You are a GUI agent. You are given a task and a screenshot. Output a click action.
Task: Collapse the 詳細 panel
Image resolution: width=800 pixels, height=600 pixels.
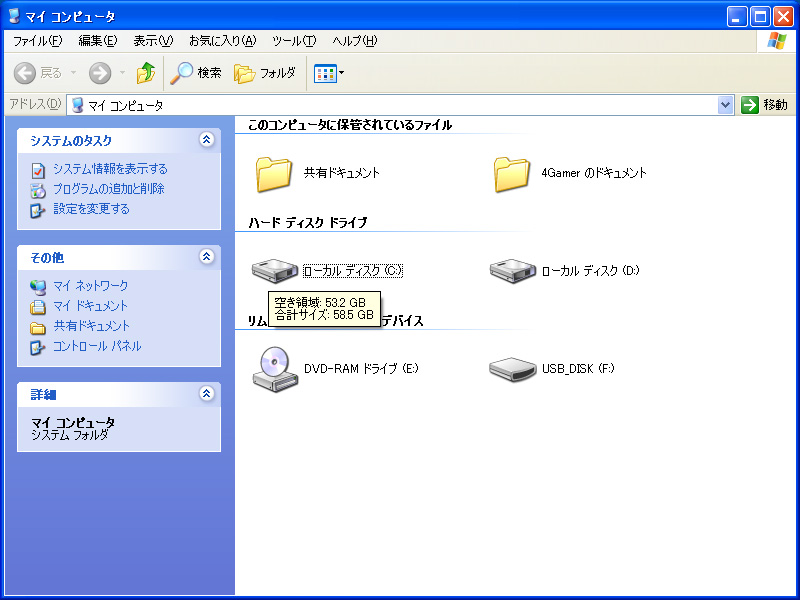[x=207, y=393]
